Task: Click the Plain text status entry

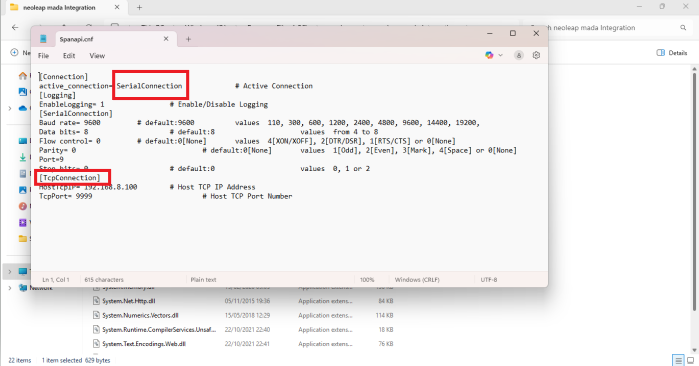Action: [203, 280]
